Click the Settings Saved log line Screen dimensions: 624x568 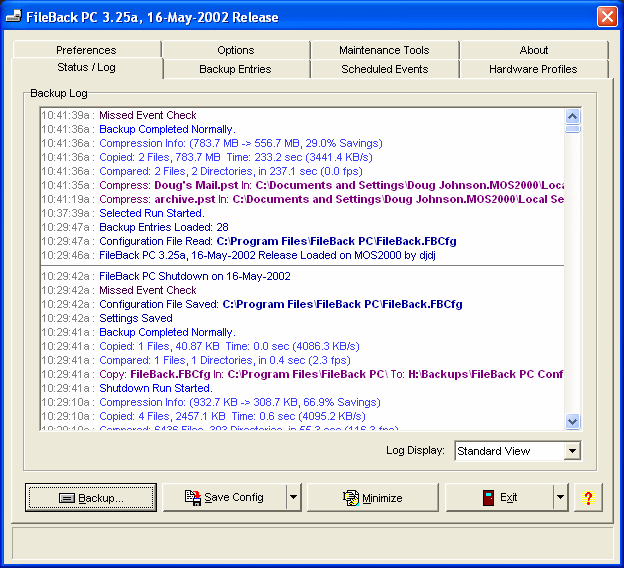[107, 318]
